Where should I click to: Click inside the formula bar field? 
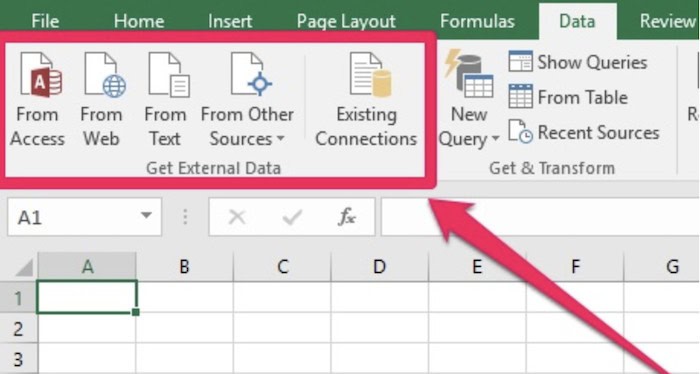(x=540, y=217)
